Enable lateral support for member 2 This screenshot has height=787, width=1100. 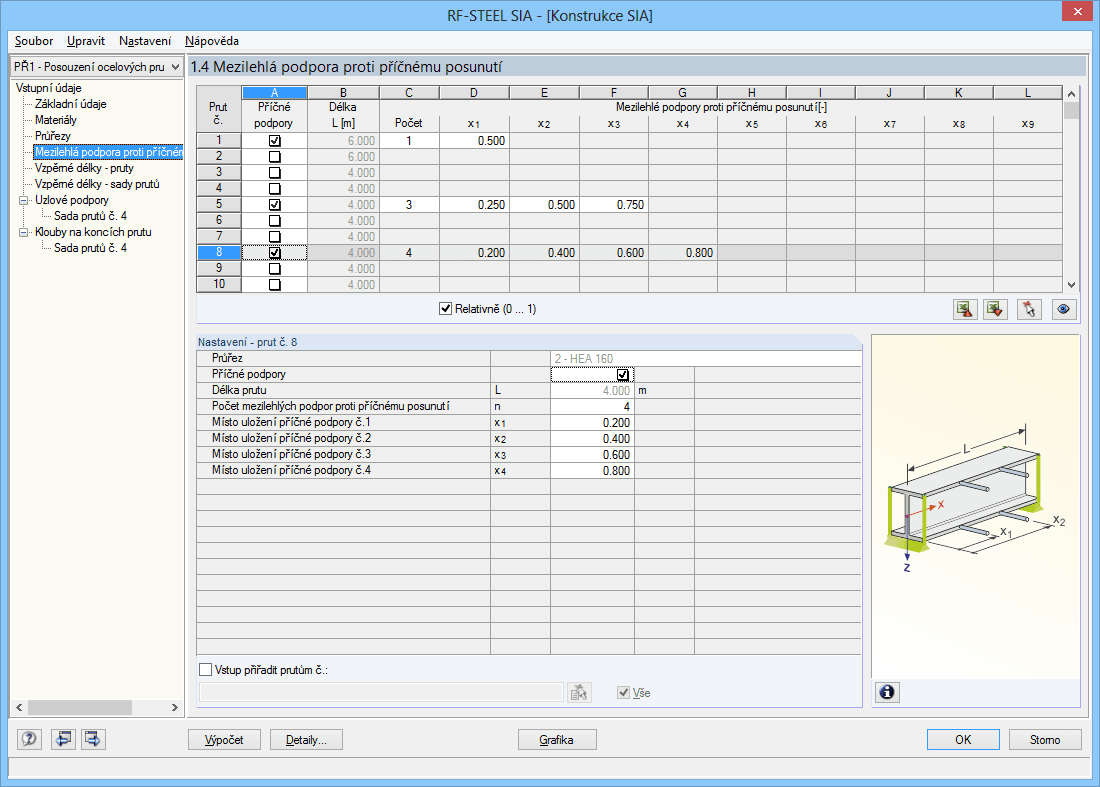274,157
